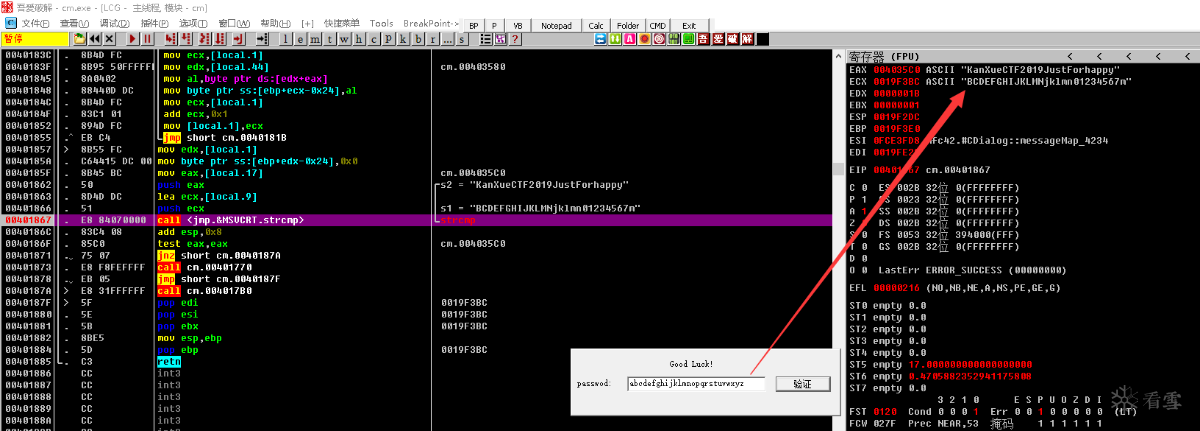Click the pink 'A' plugin icon
The width and height of the screenshot is (1200, 431).
pyautogui.click(x=629, y=39)
